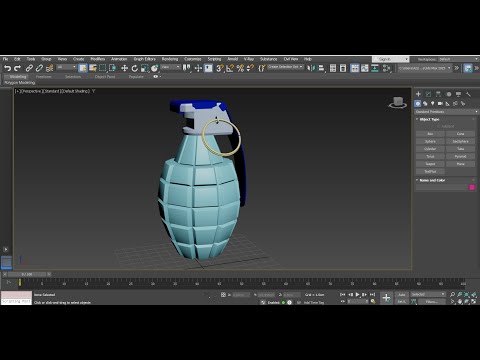Viewport: 480px width, 360px height.
Task: Select the Unlink Selection tool
Action: click(x=39, y=68)
